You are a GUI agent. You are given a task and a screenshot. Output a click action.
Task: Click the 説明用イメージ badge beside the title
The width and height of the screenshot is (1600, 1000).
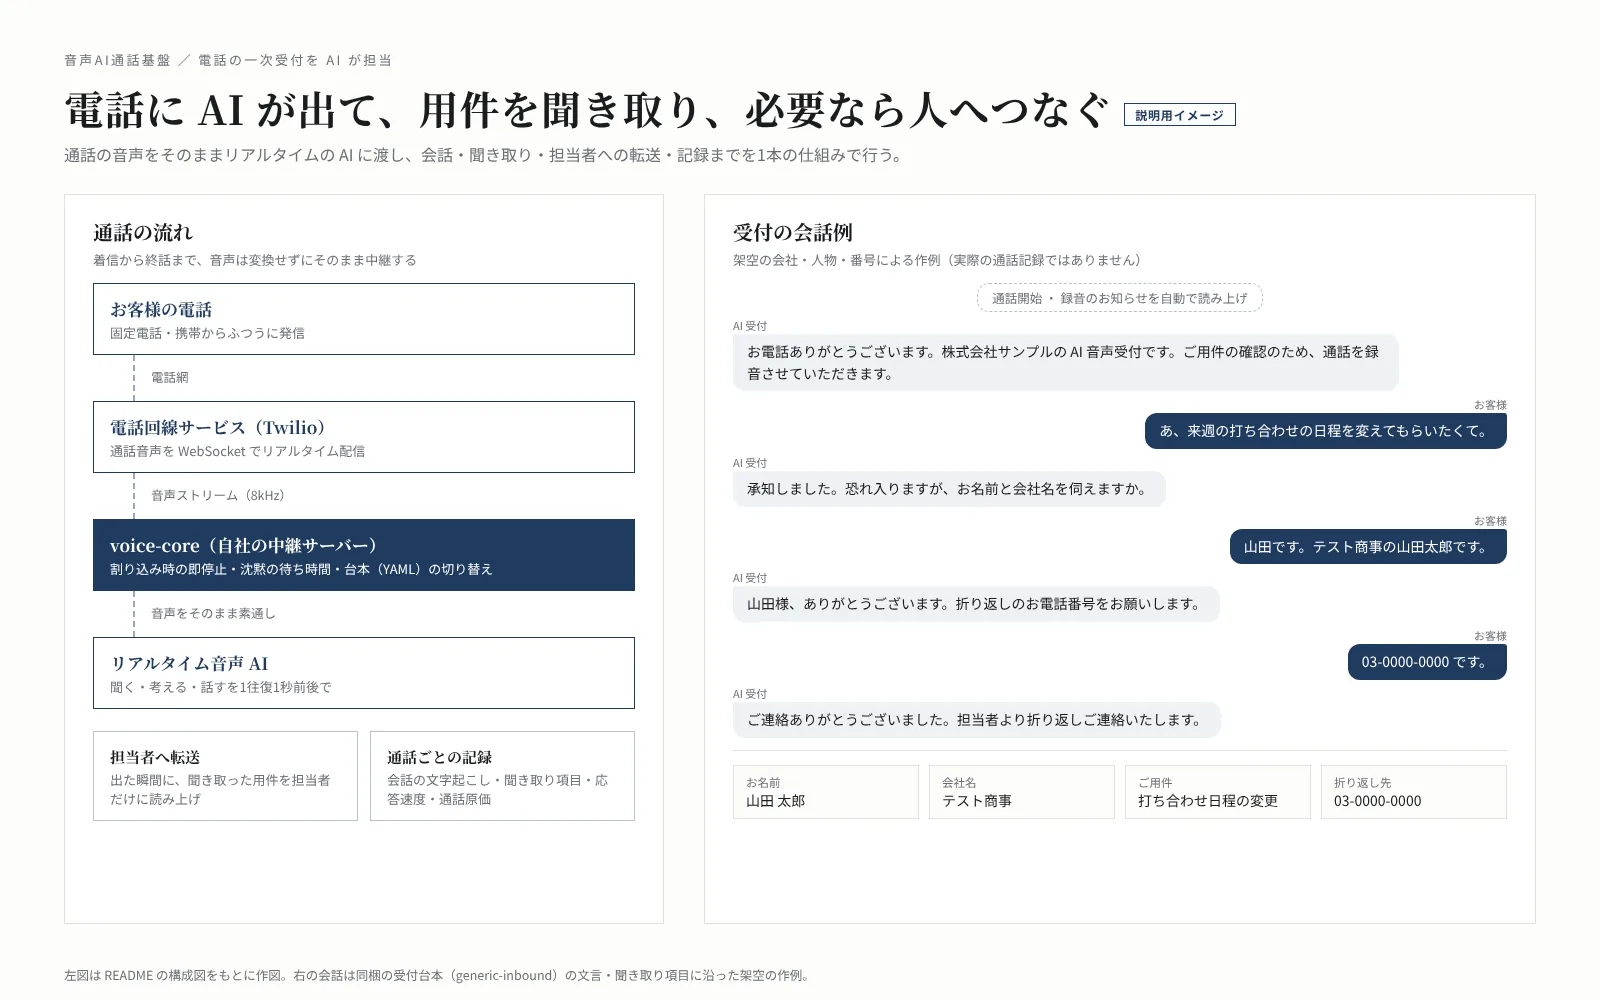point(1180,115)
